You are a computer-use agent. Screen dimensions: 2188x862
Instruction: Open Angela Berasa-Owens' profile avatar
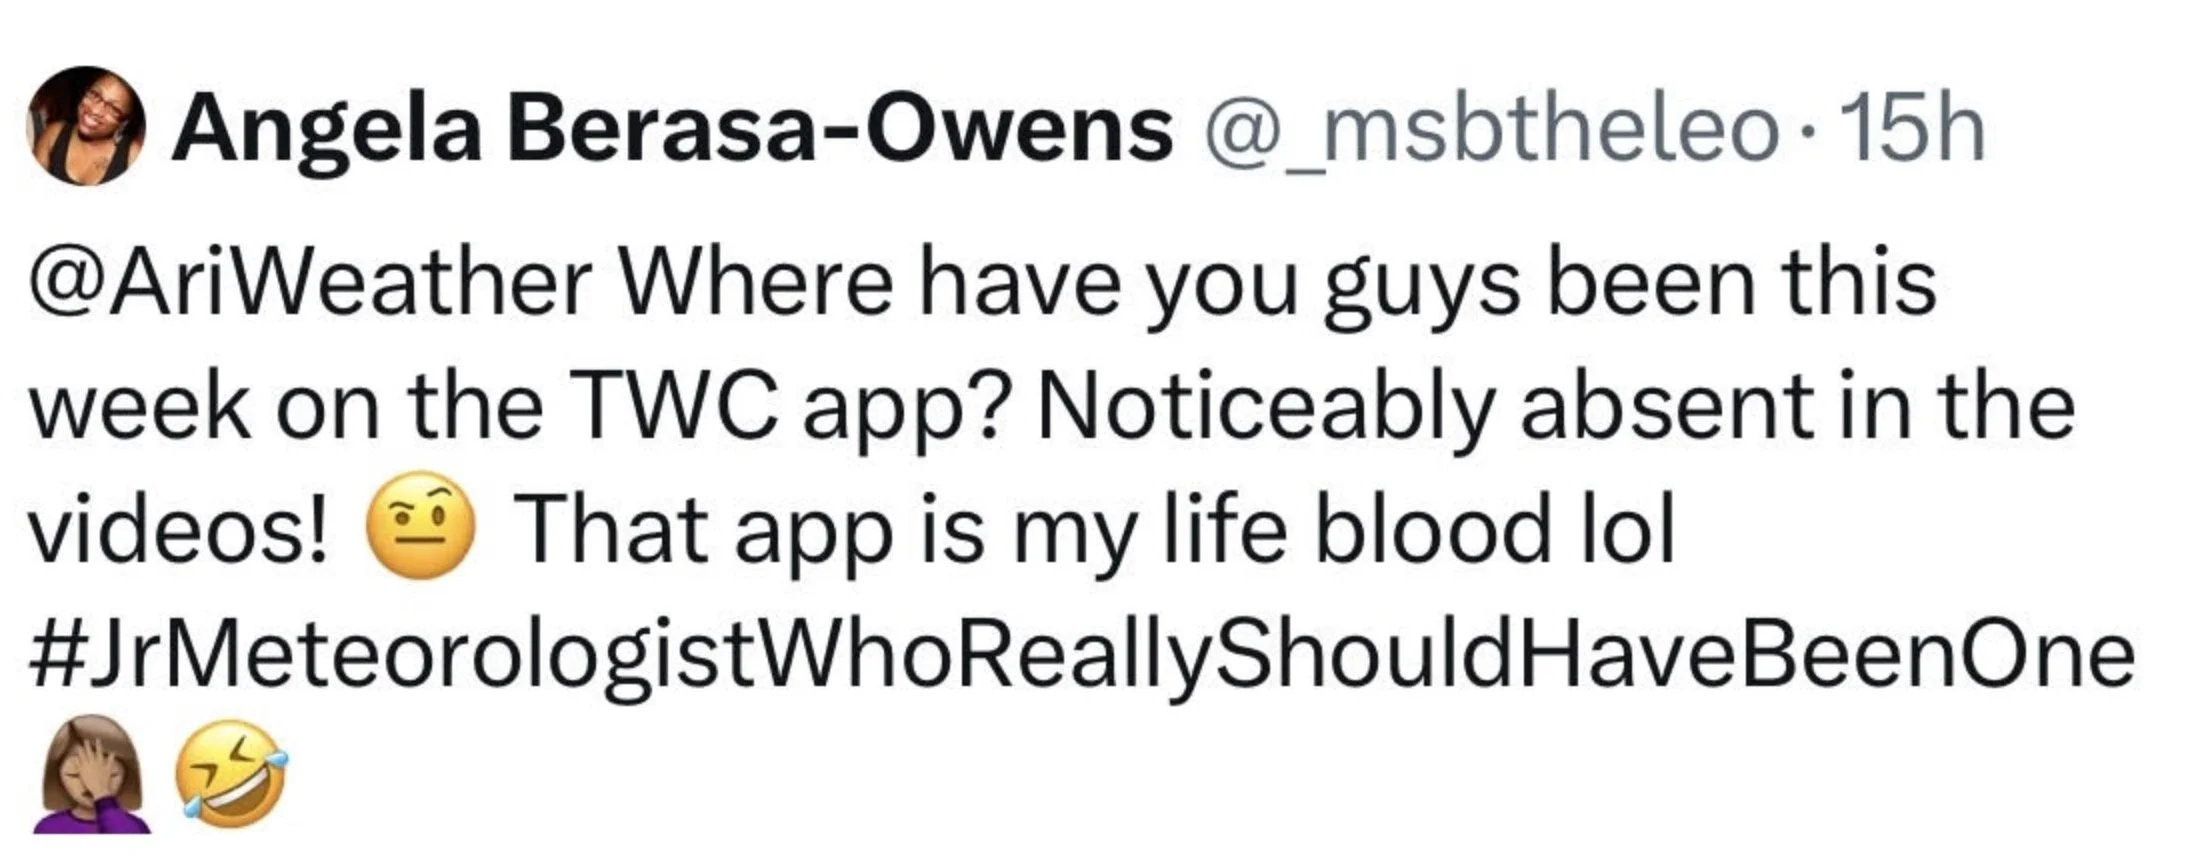click(x=85, y=127)
